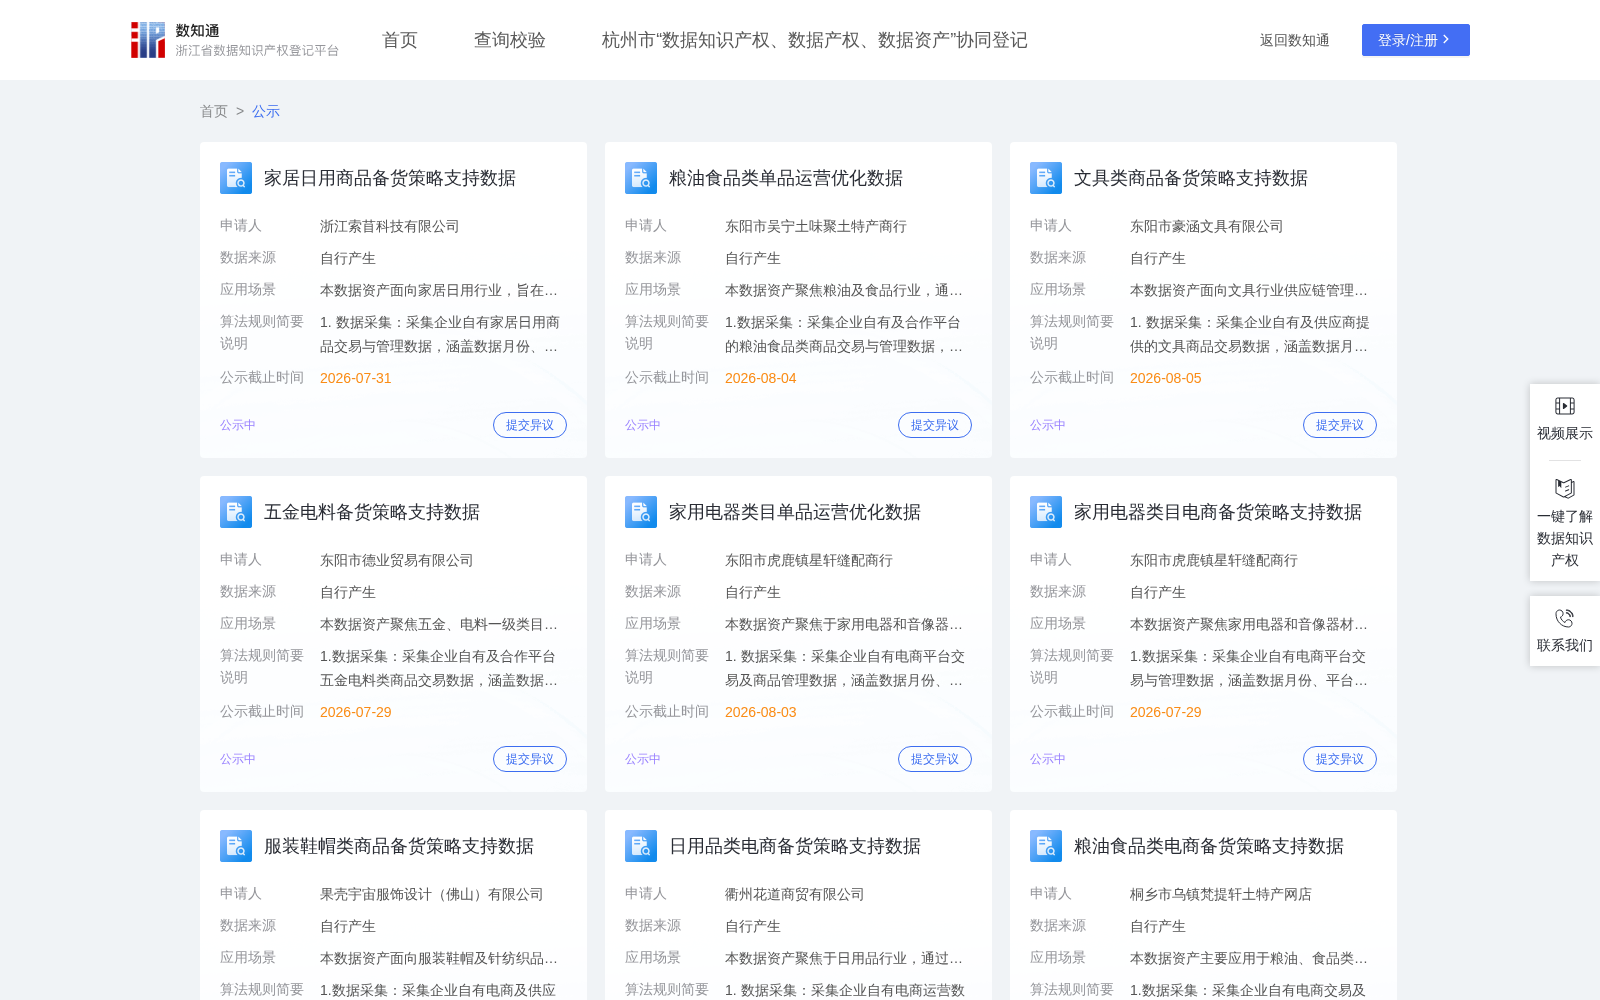This screenshot has width=1600, height=1000.
Task: Click the document icon of 服装鞋帽类商品备货策略支持数据
Action: point(236,846)
